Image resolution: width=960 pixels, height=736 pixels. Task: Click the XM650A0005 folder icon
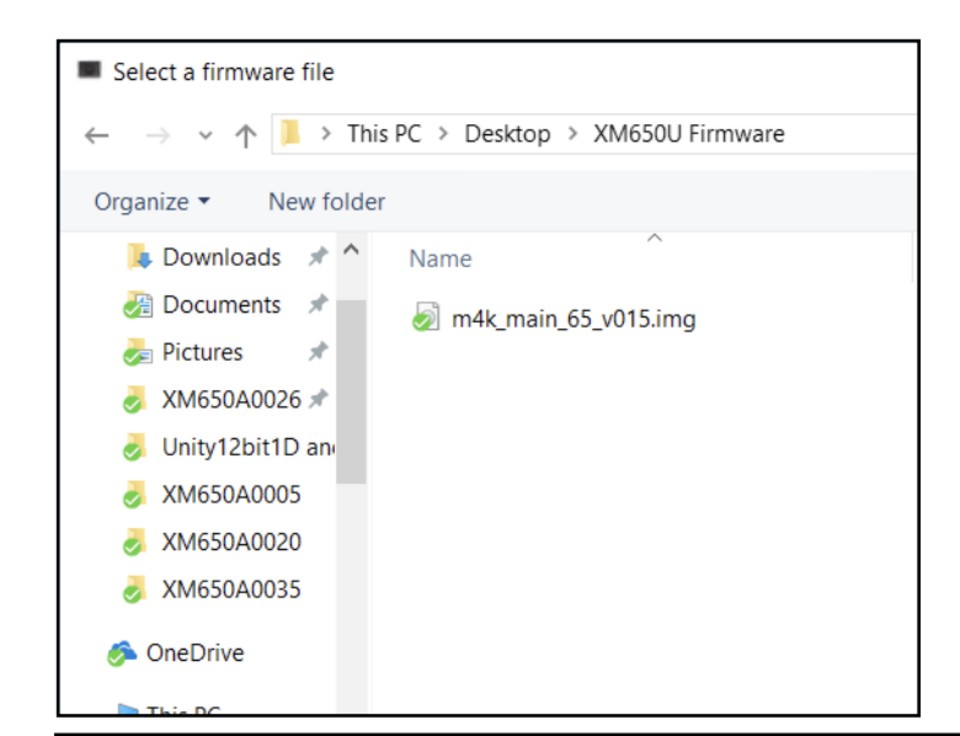click(x=133, y=496)
